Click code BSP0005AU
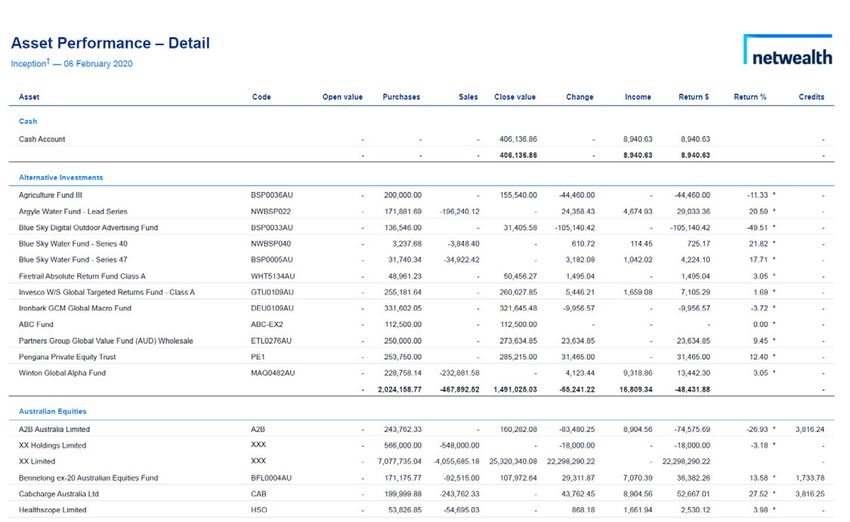 272,260
